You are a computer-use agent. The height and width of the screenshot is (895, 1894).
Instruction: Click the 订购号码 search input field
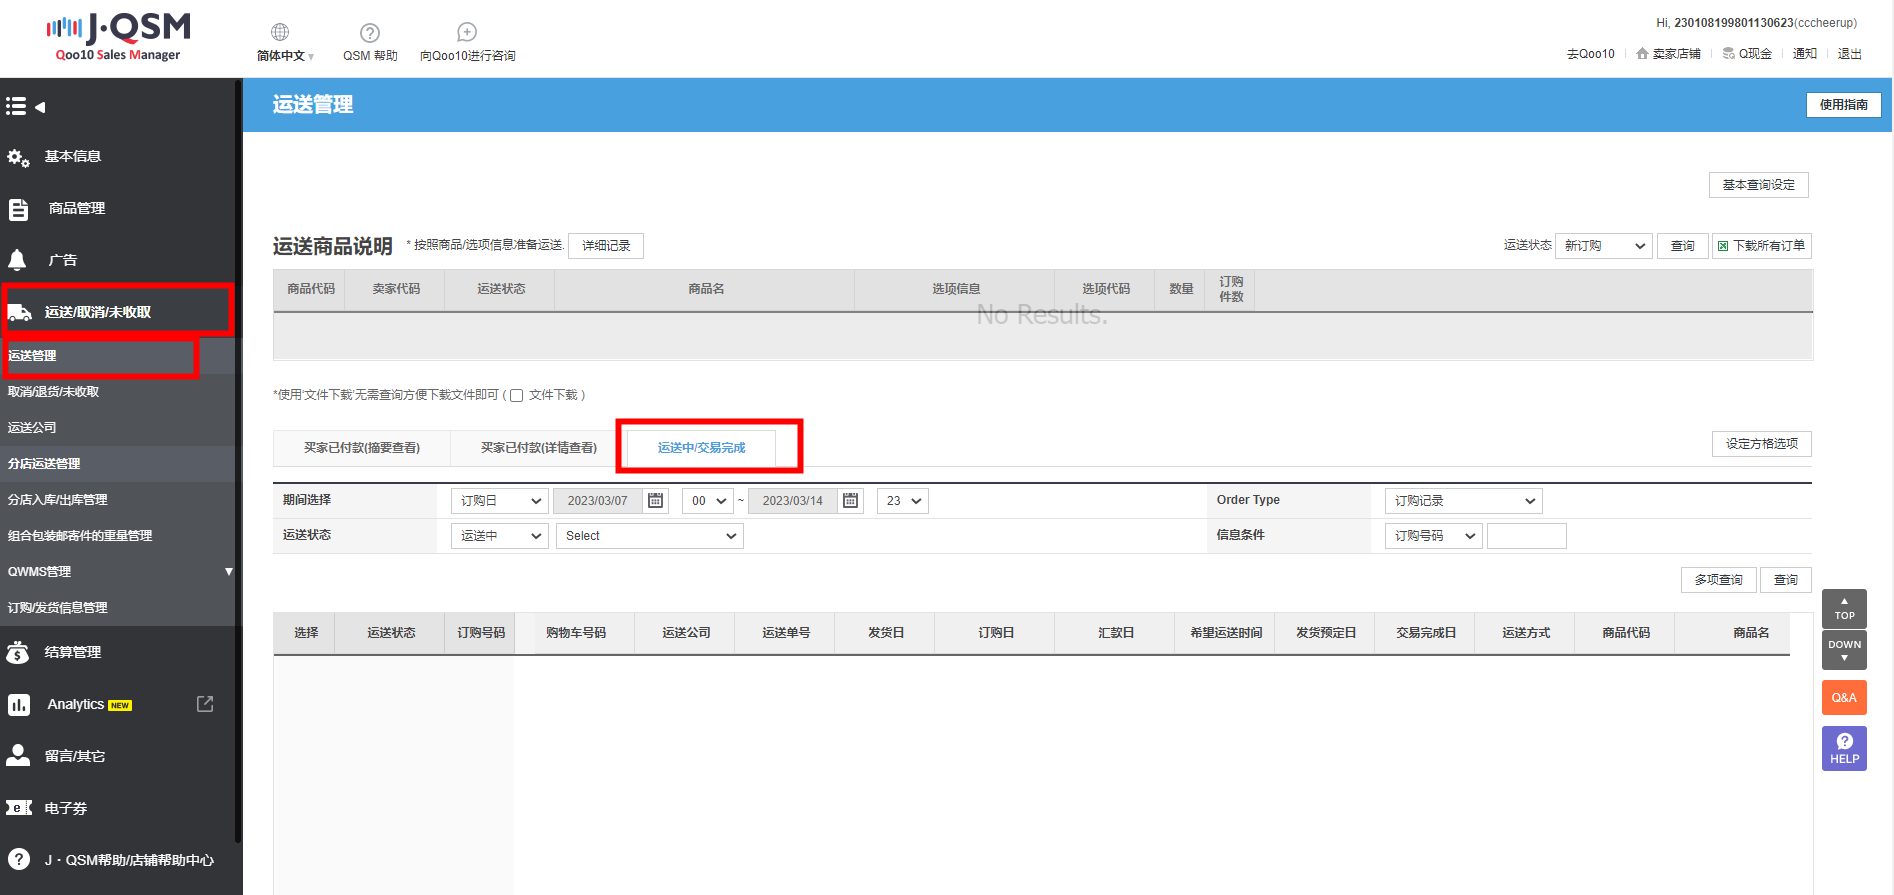point(1526,536)
